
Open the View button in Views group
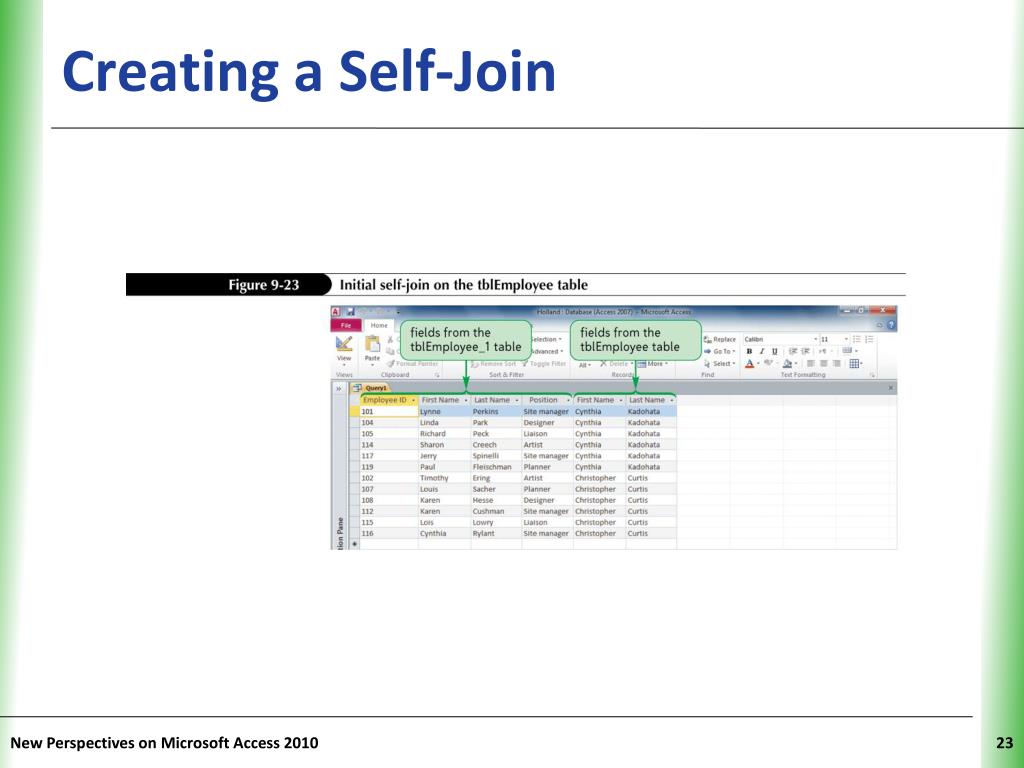(344, 349)
